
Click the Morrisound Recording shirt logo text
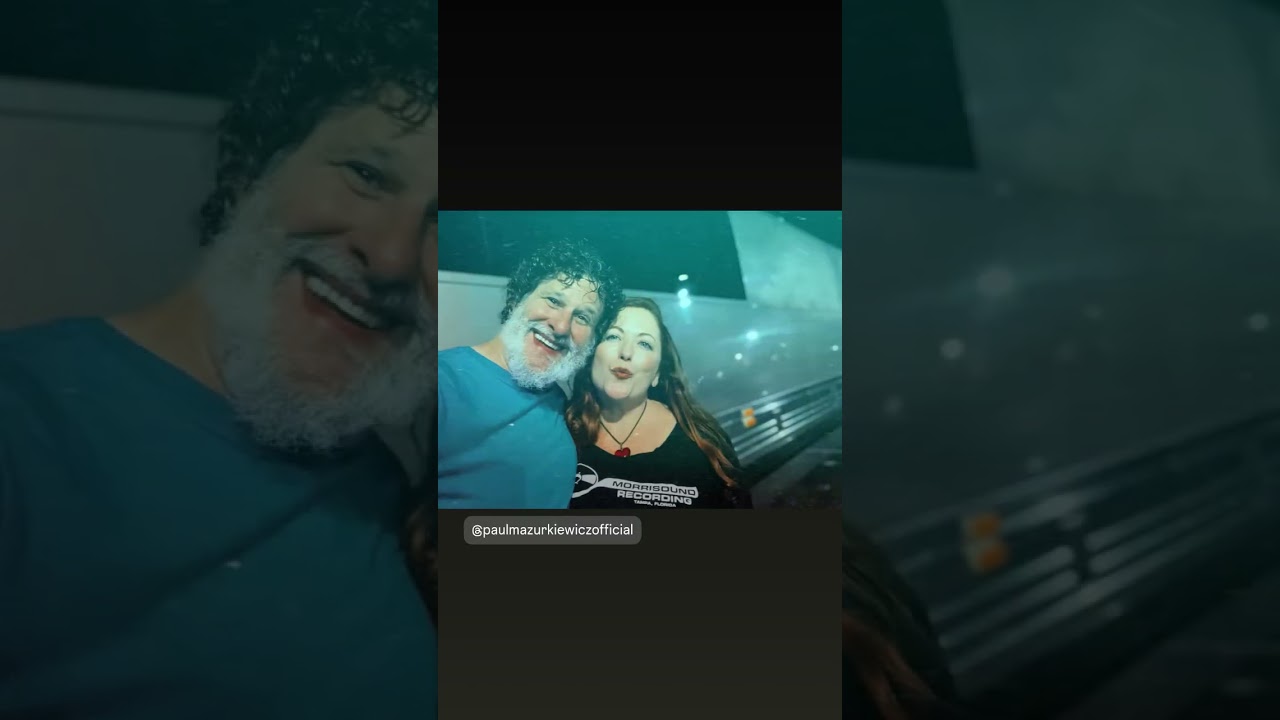pyautogui.click(x=653, y=491)
